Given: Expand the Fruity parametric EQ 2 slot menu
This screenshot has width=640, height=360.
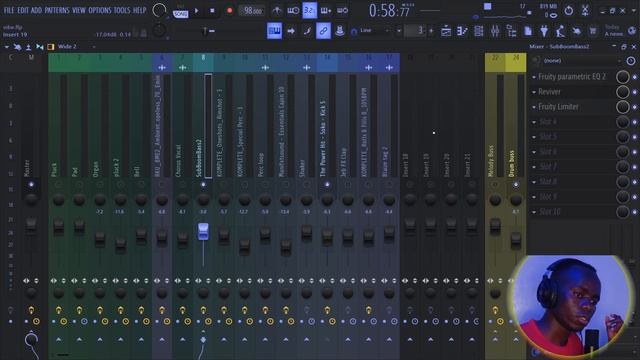Looking at the screenshot, I should pos(534,77).
